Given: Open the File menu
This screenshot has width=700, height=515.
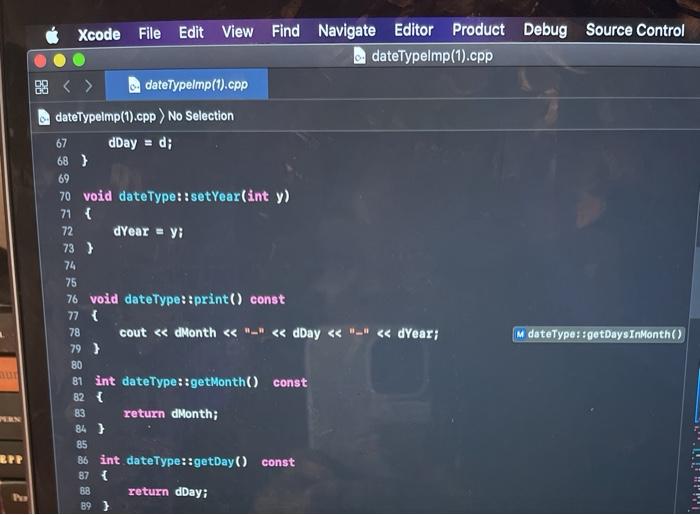Looking at the screenshot, I should 150,33.
